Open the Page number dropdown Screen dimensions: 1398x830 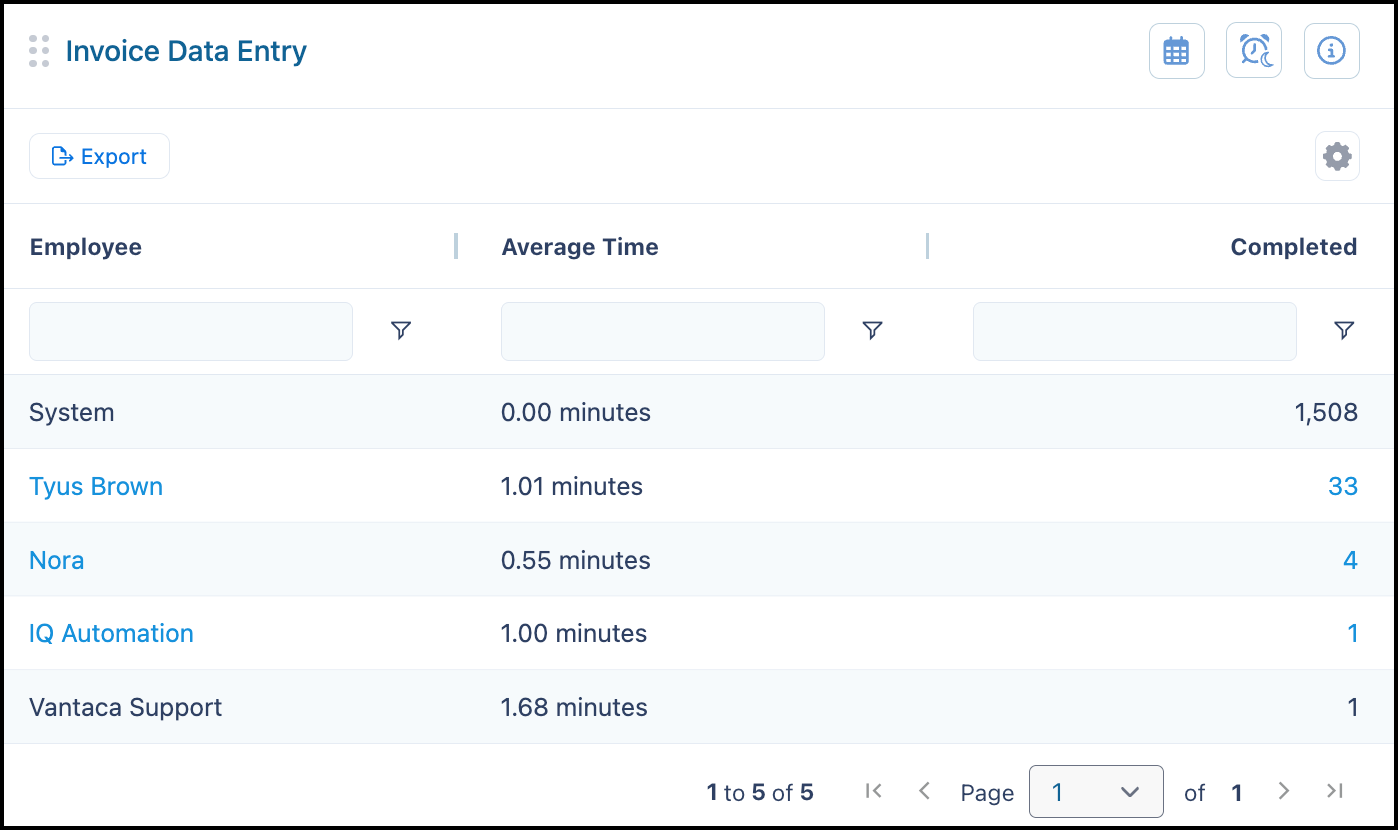pos(1096,792)
